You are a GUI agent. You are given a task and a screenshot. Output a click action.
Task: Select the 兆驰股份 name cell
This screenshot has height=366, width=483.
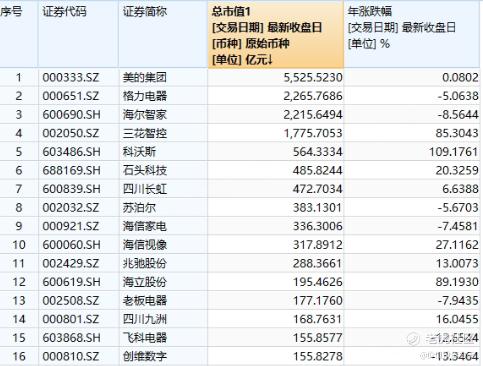coord(163,263)
